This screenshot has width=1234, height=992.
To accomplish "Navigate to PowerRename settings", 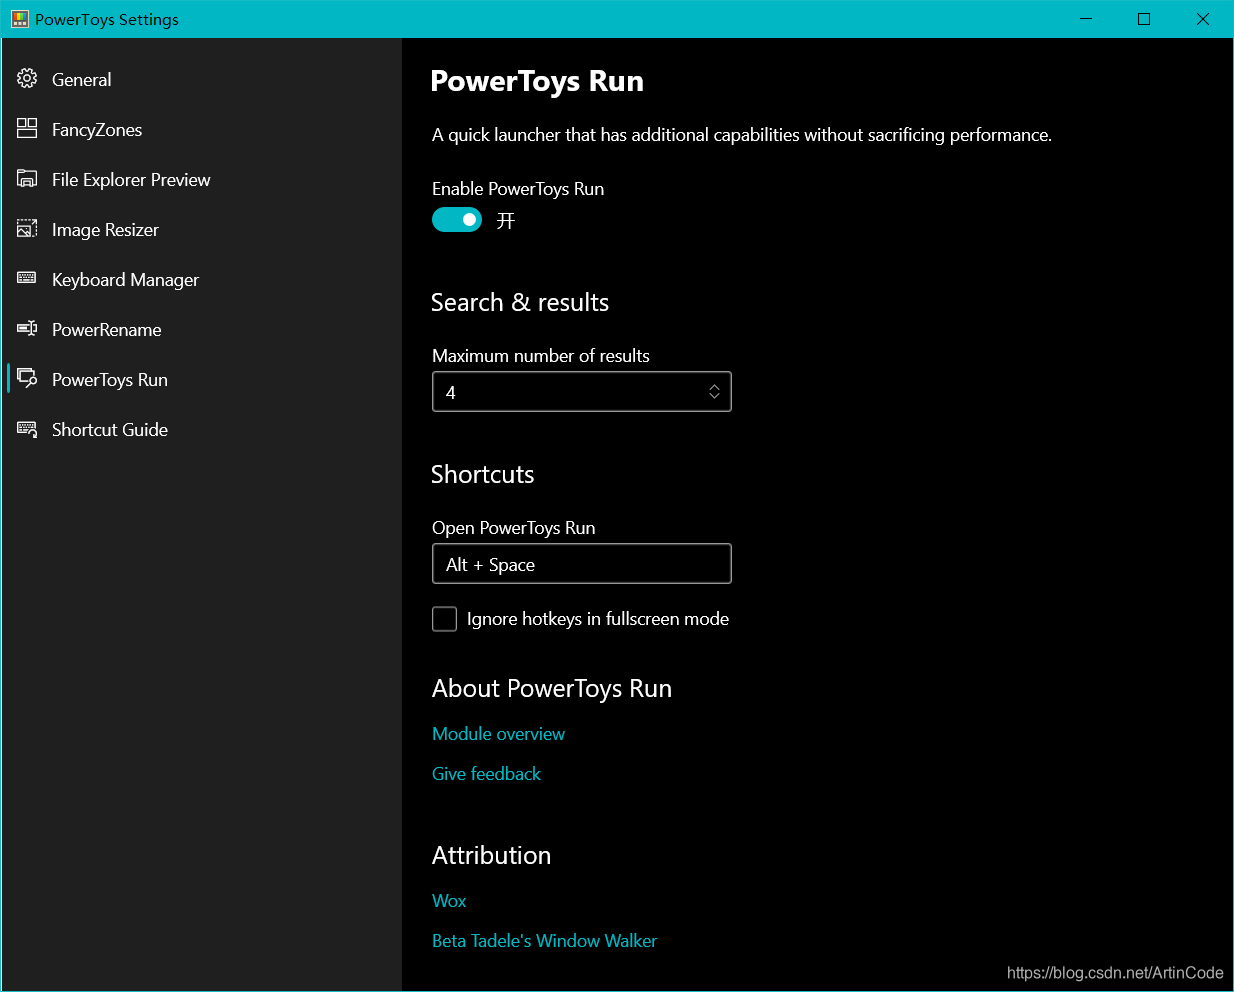I will [201, 329].
